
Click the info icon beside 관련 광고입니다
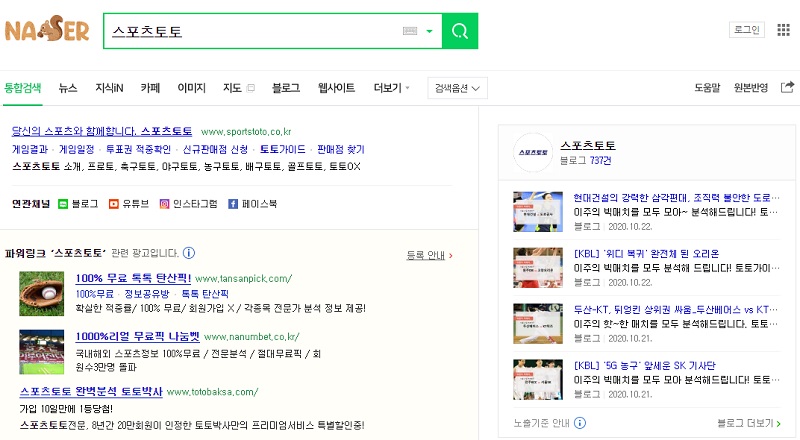189,253
